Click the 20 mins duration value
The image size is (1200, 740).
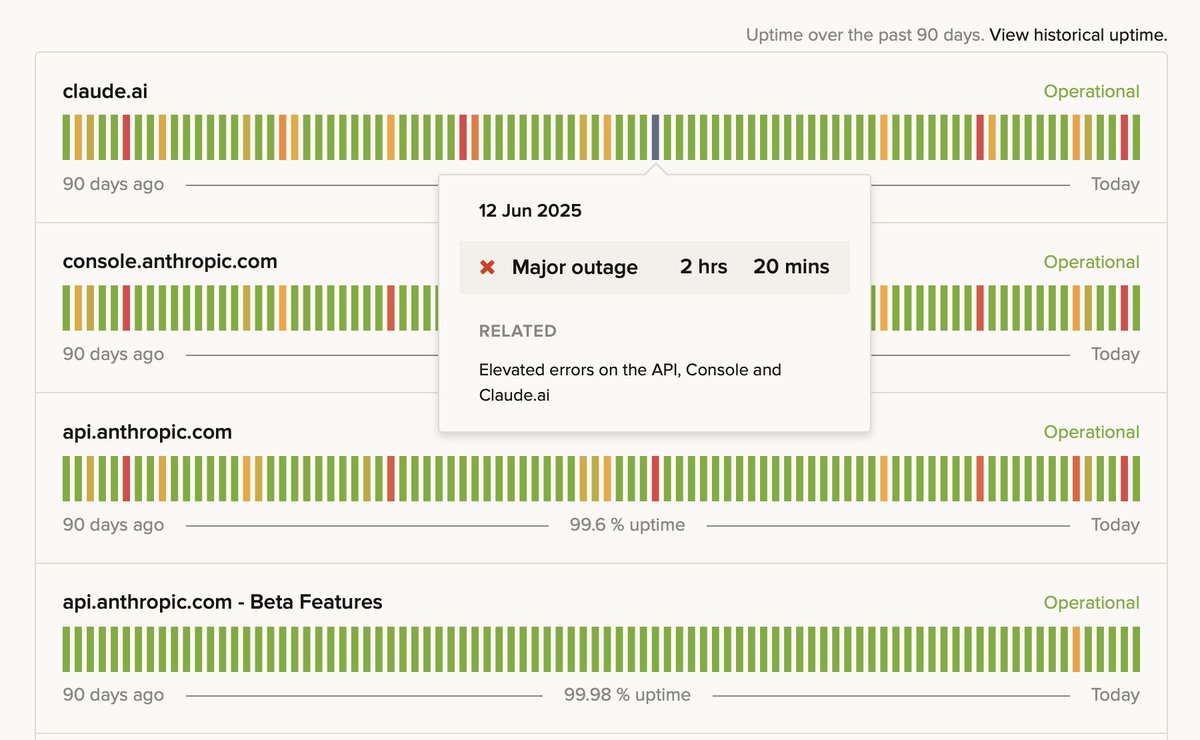[x=791, y=267]
